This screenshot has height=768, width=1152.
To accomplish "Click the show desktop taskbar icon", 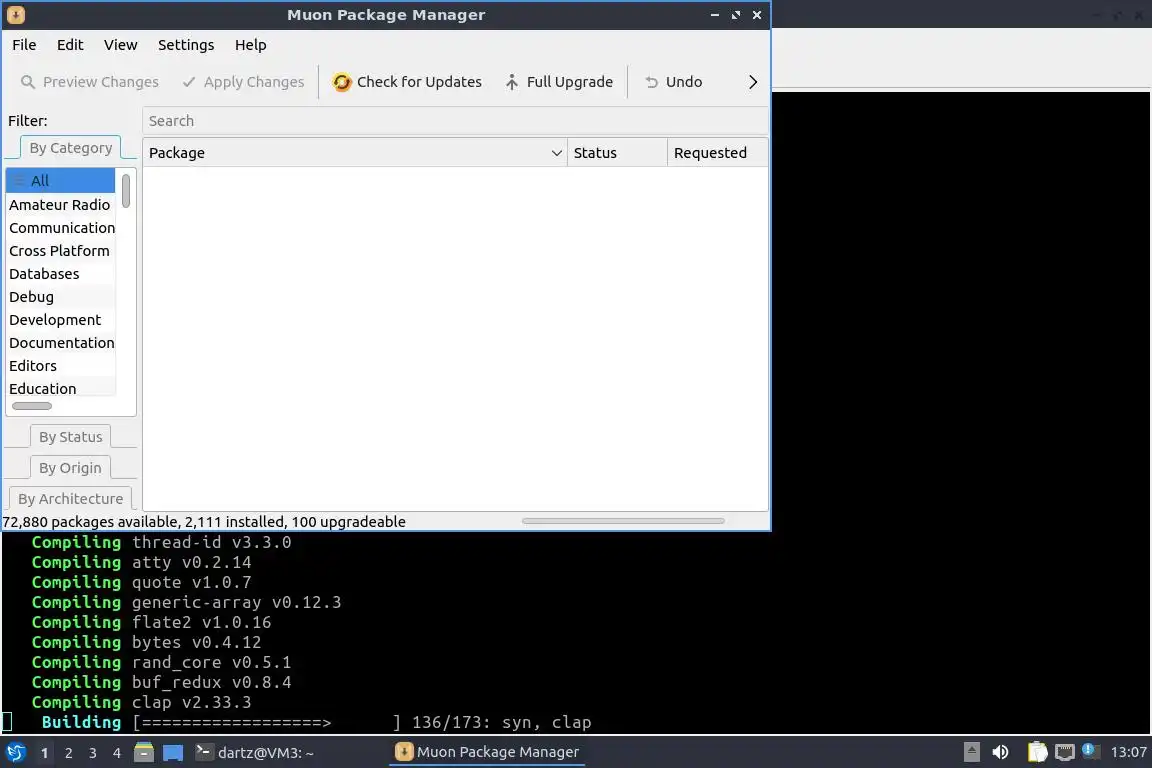I will click(173, 752).
